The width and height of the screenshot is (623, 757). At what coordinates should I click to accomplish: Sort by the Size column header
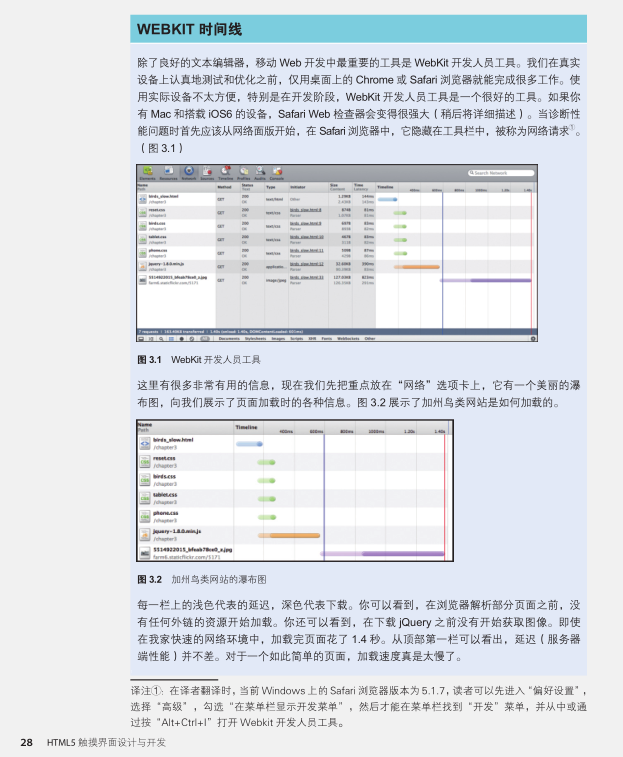click(x=340, y=187)
